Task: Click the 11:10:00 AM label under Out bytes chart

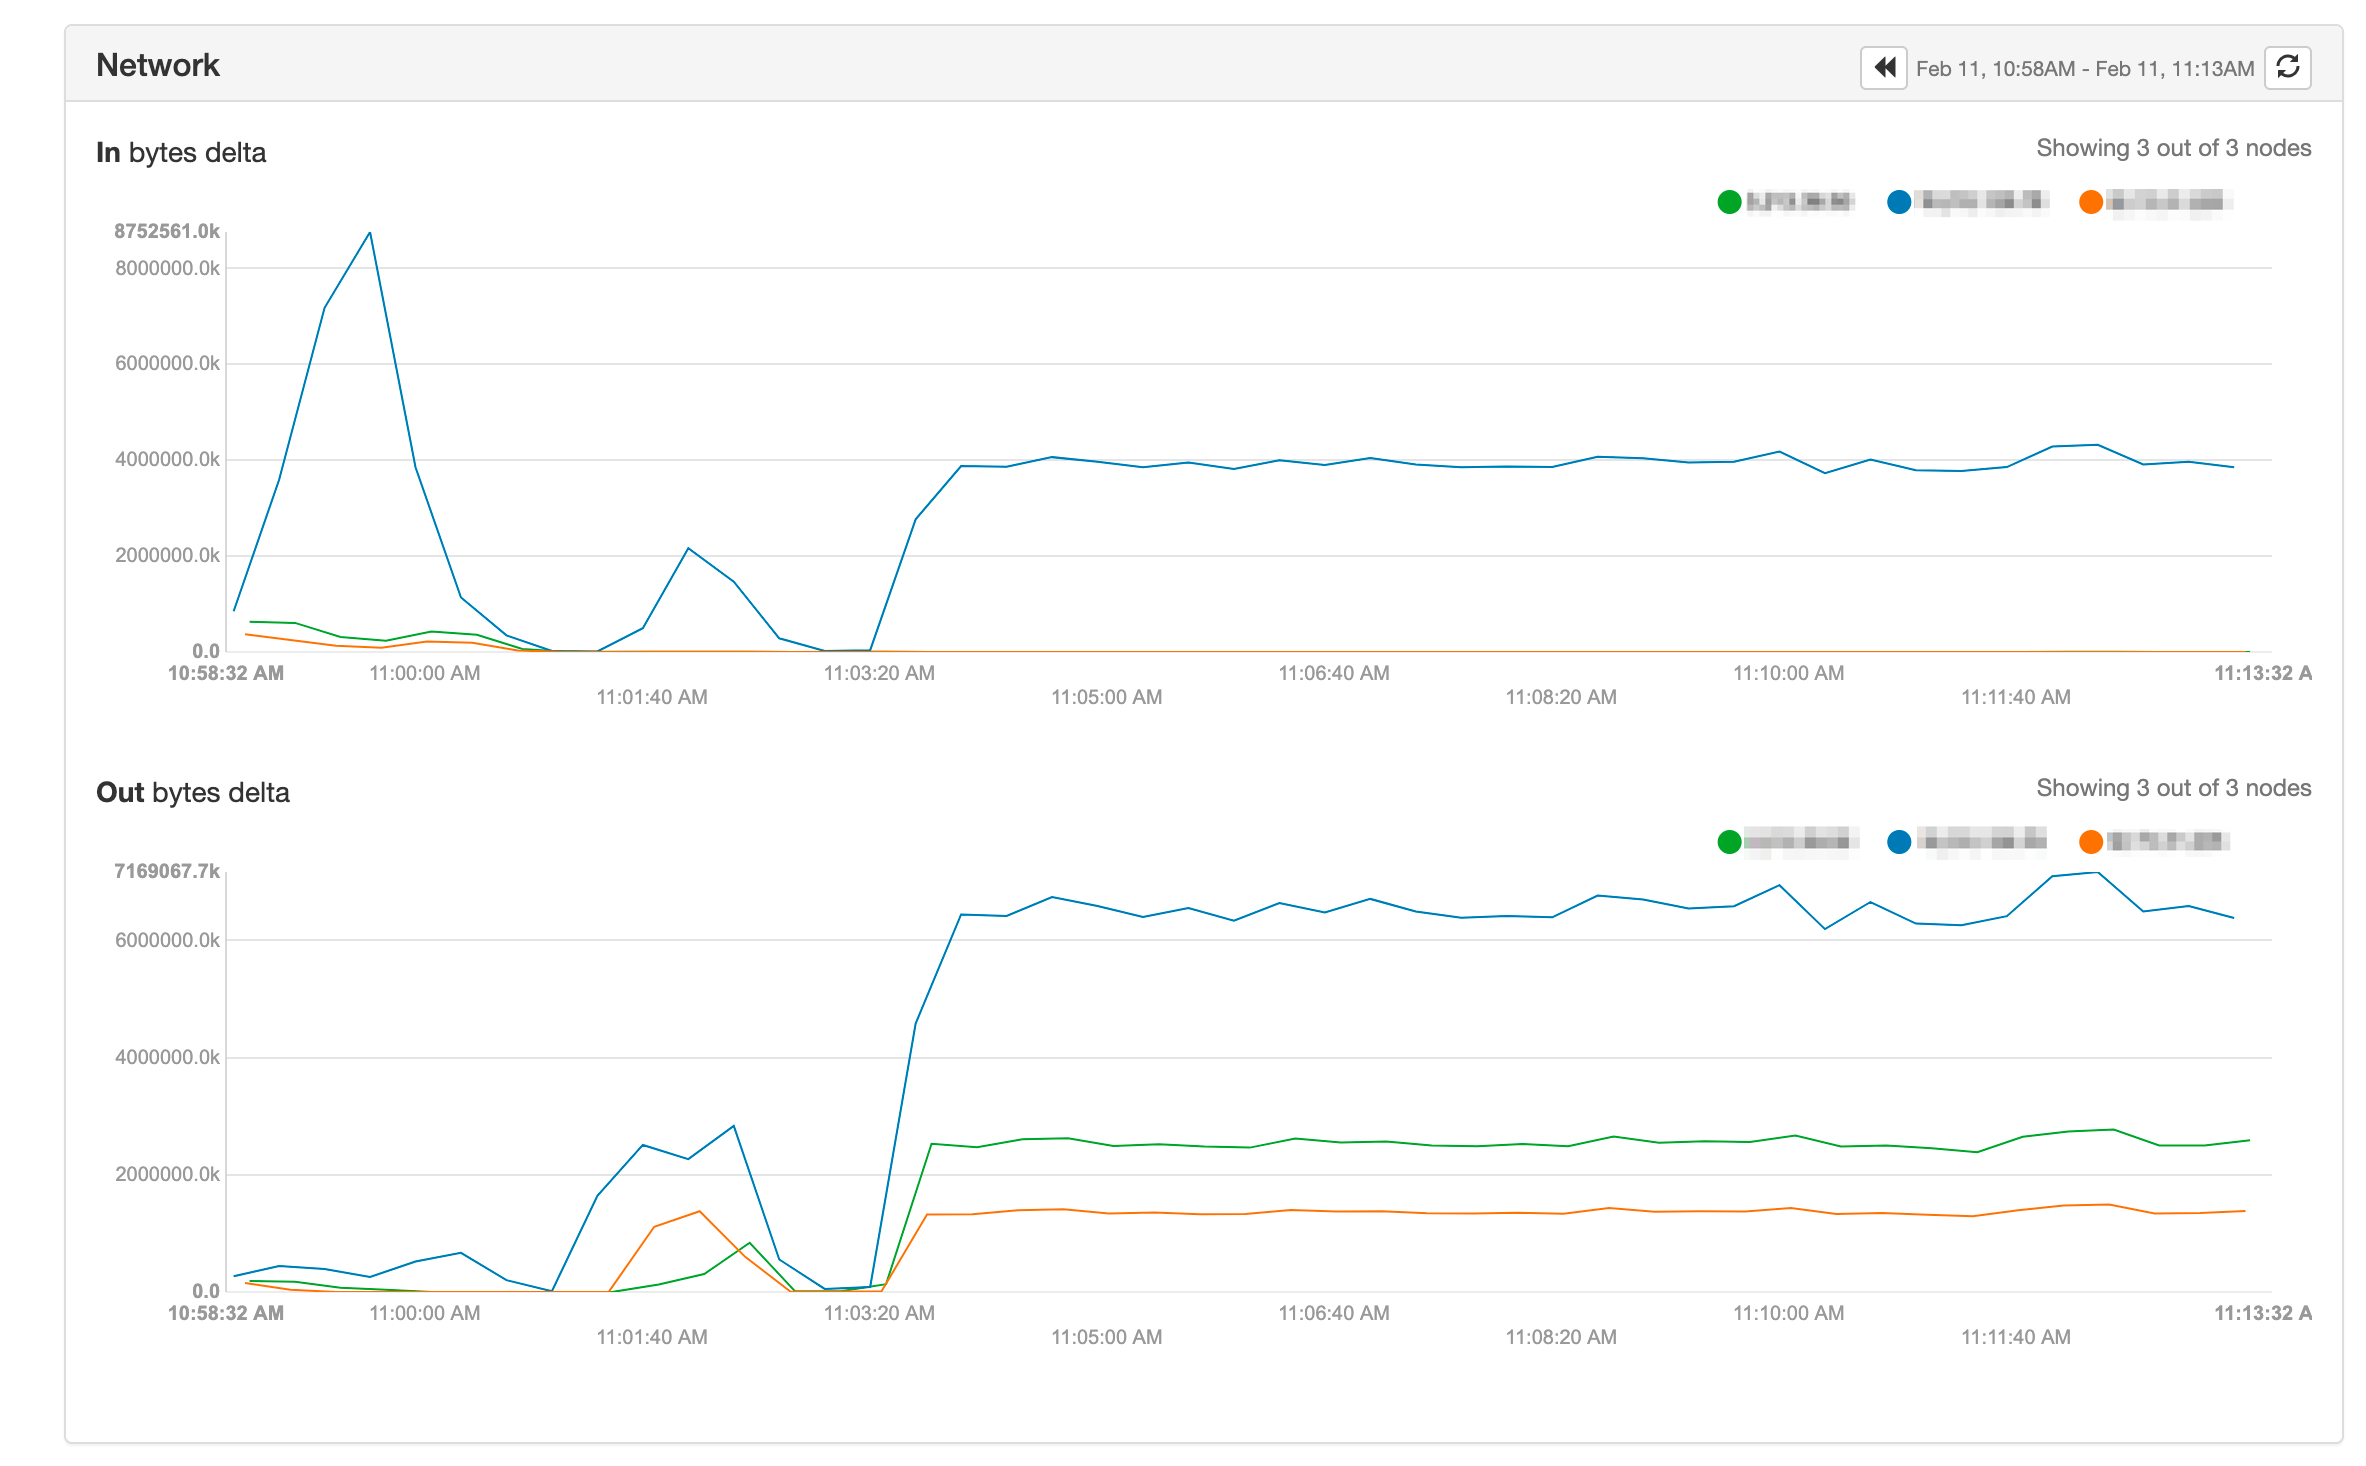Action: [x=1788, y=1313]
